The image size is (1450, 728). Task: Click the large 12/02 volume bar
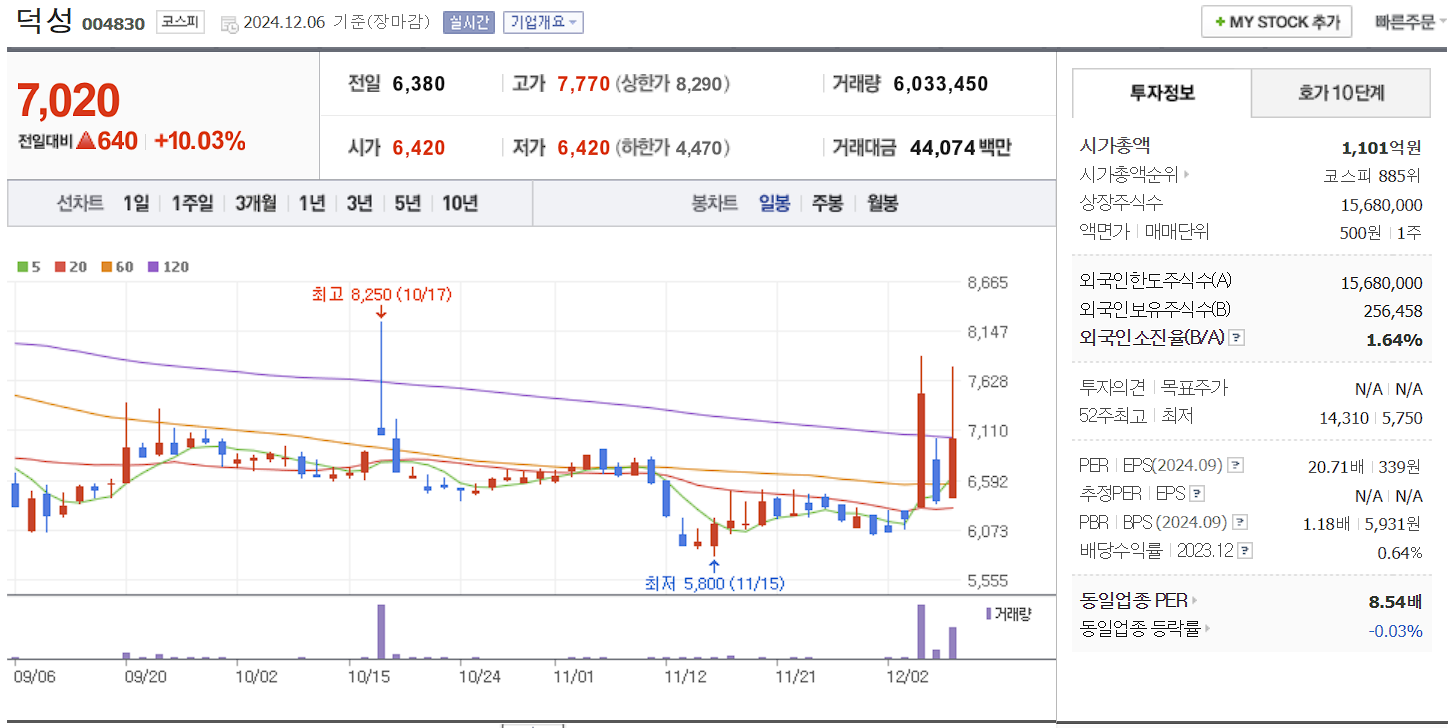pos(921,631)
